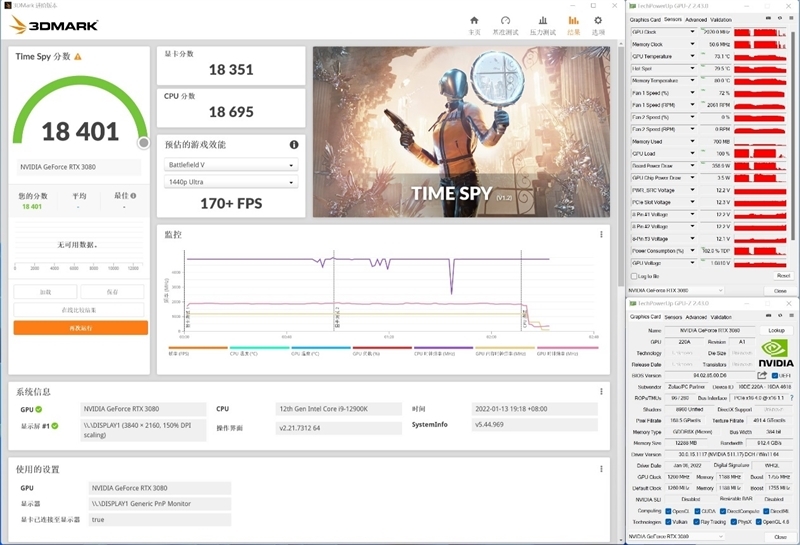Click screenshot camera icon in GPU-Z Sensors window
Screen dimensions: 800x545
pos(768,18)
